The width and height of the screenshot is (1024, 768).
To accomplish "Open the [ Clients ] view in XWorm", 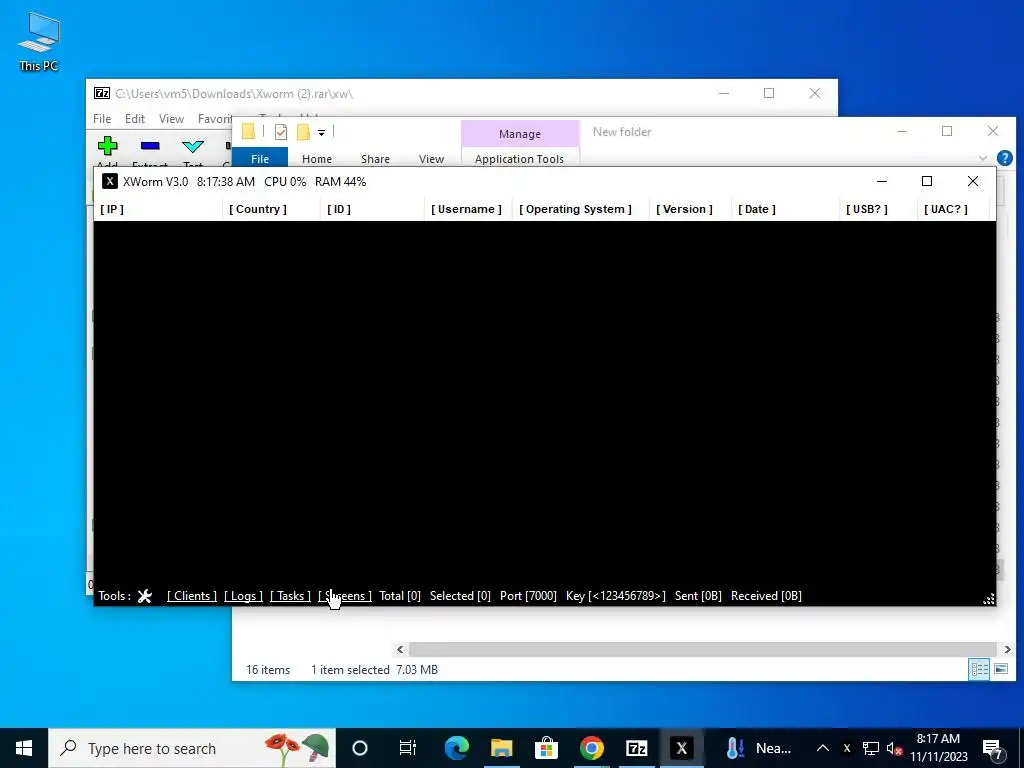I will tap(192, 596).
